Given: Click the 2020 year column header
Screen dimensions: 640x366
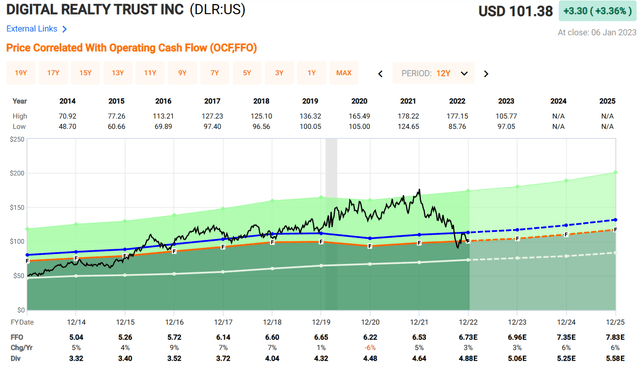Looking at the screenshot, I should click(x=359, y=101).
